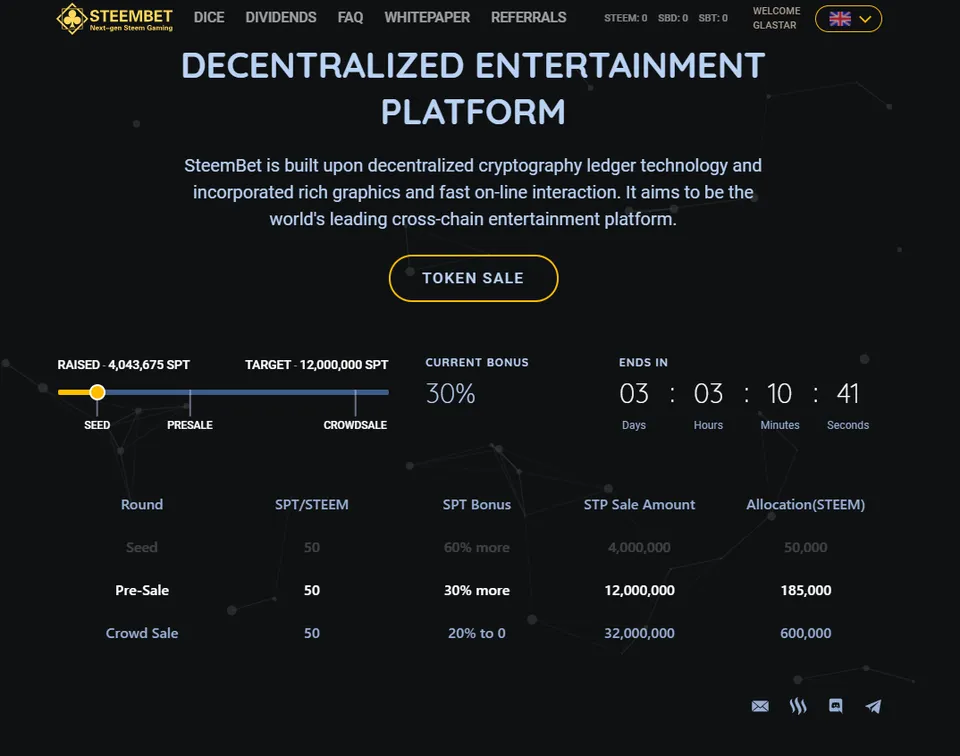
Task: Open the DICE menu item
Action: point(209,17)
